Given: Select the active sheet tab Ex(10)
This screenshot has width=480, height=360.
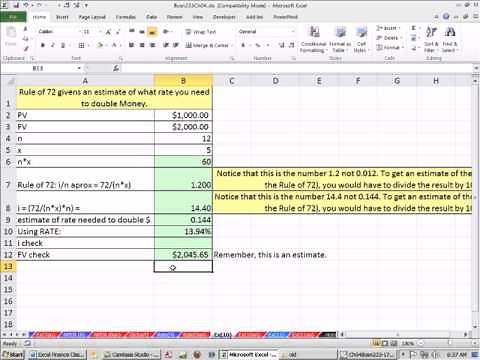Looking at the screenshot, I should click(x=223, y=334).
